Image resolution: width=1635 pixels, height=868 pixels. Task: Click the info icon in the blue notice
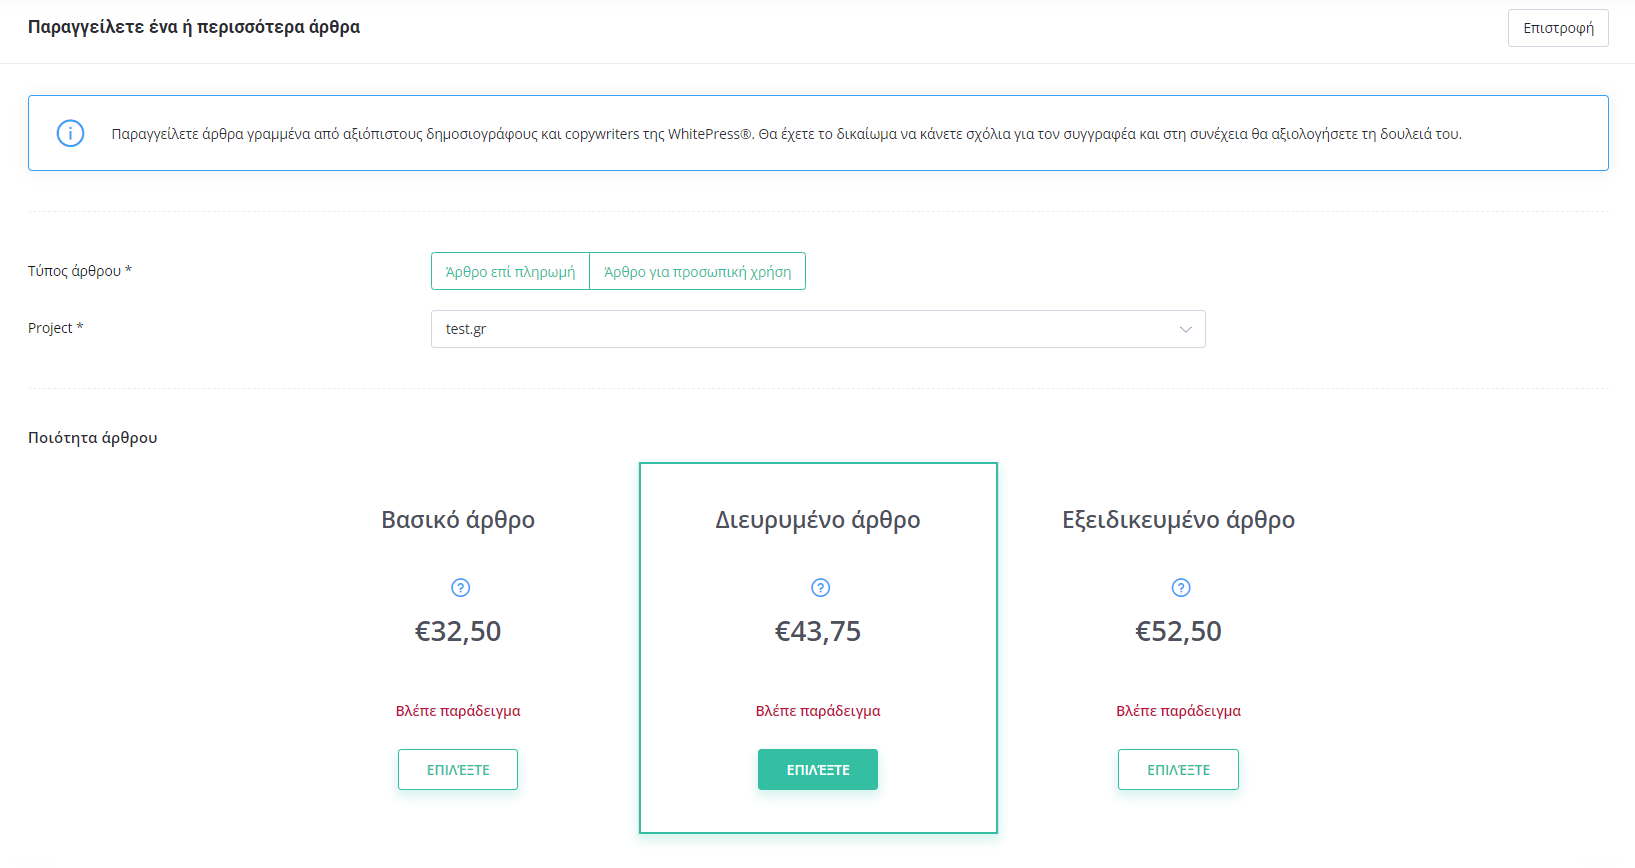pos(70,133)
